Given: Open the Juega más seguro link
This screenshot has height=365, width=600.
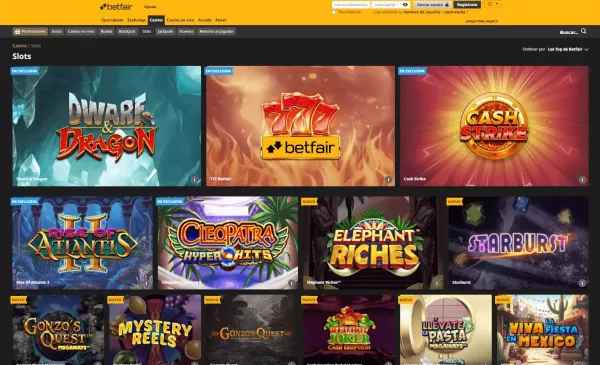Looking at the screenshot, I should click(x=482, y=21).
